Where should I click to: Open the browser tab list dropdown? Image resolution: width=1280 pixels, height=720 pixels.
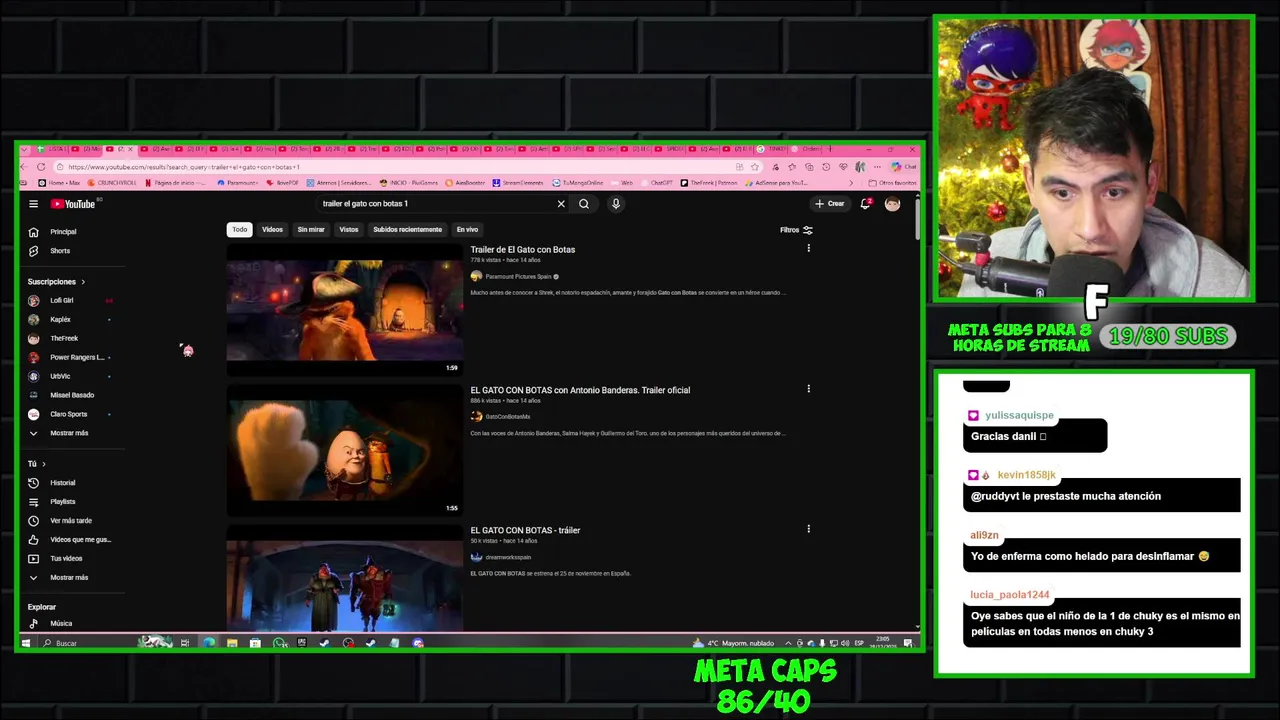point(24,149)
